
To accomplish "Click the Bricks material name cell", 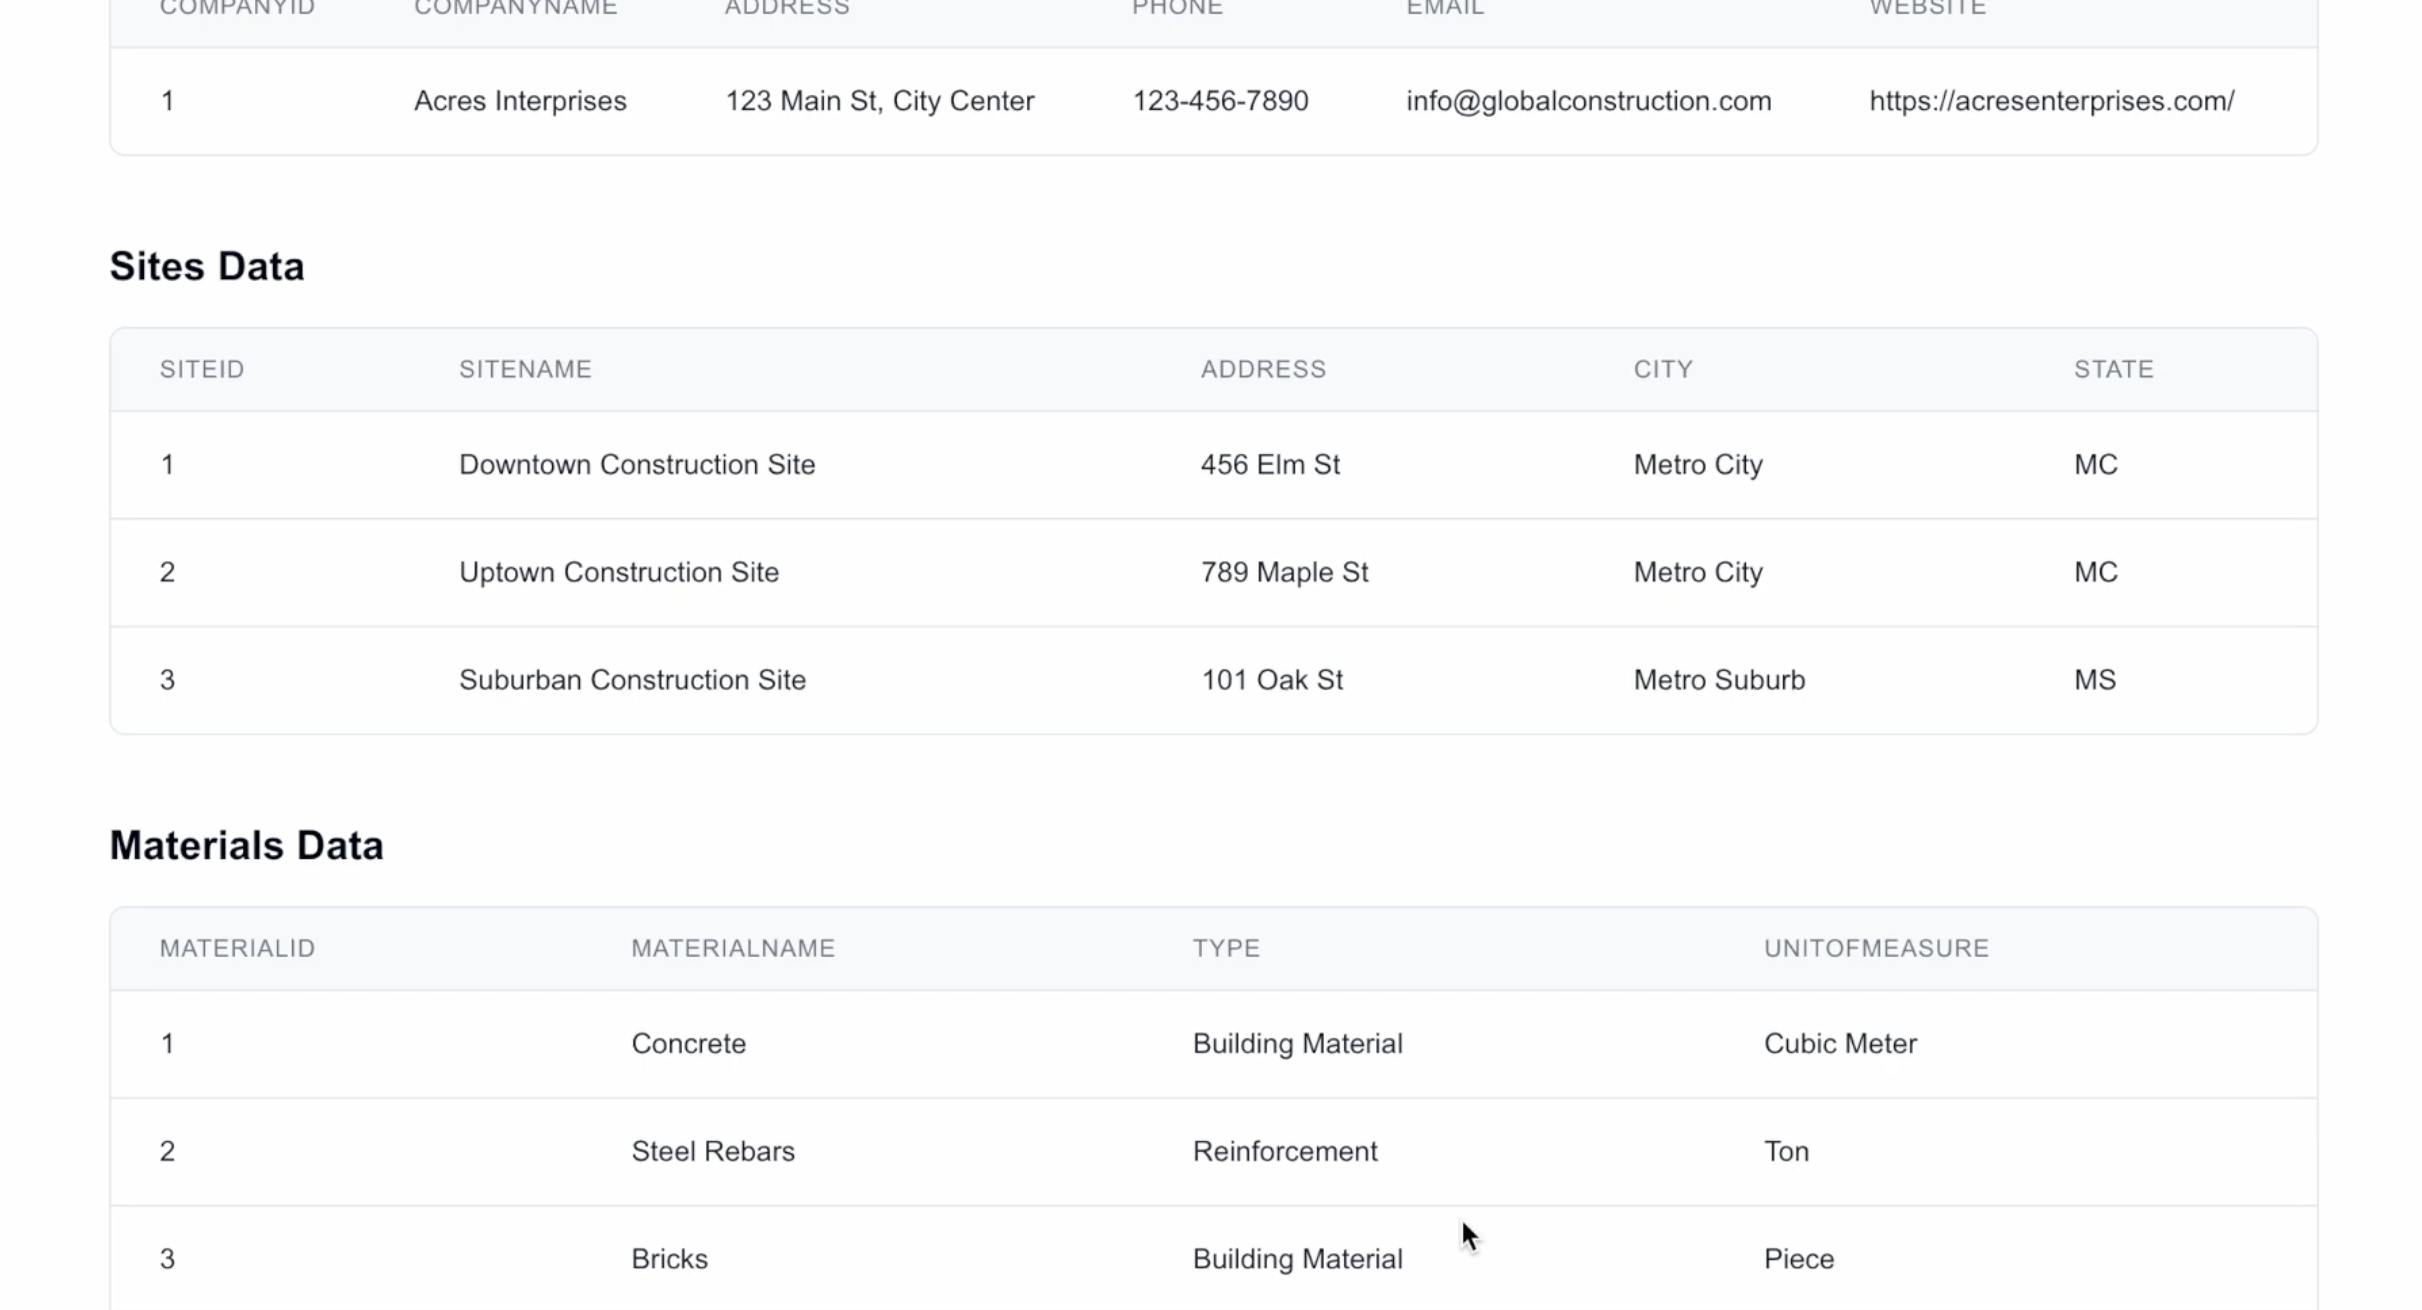I will tap(668, 1258).
